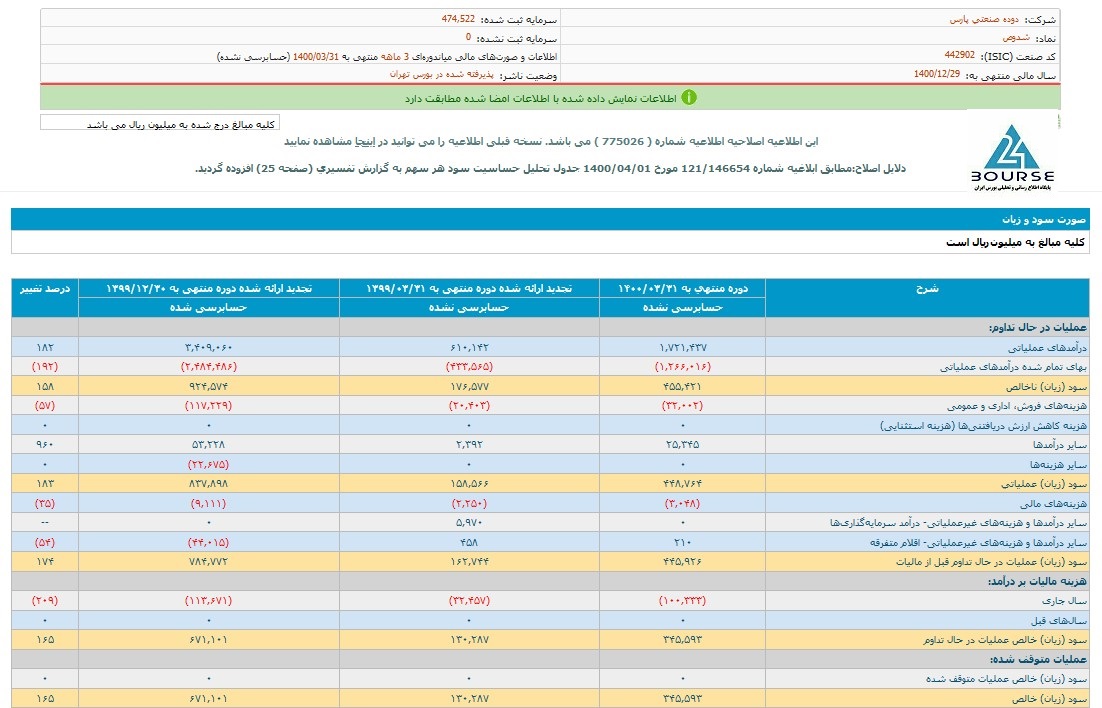Click the percent change cell for «سایر درآمدها»
Viewport: 1102px width, 708px height.
(45, 445)
